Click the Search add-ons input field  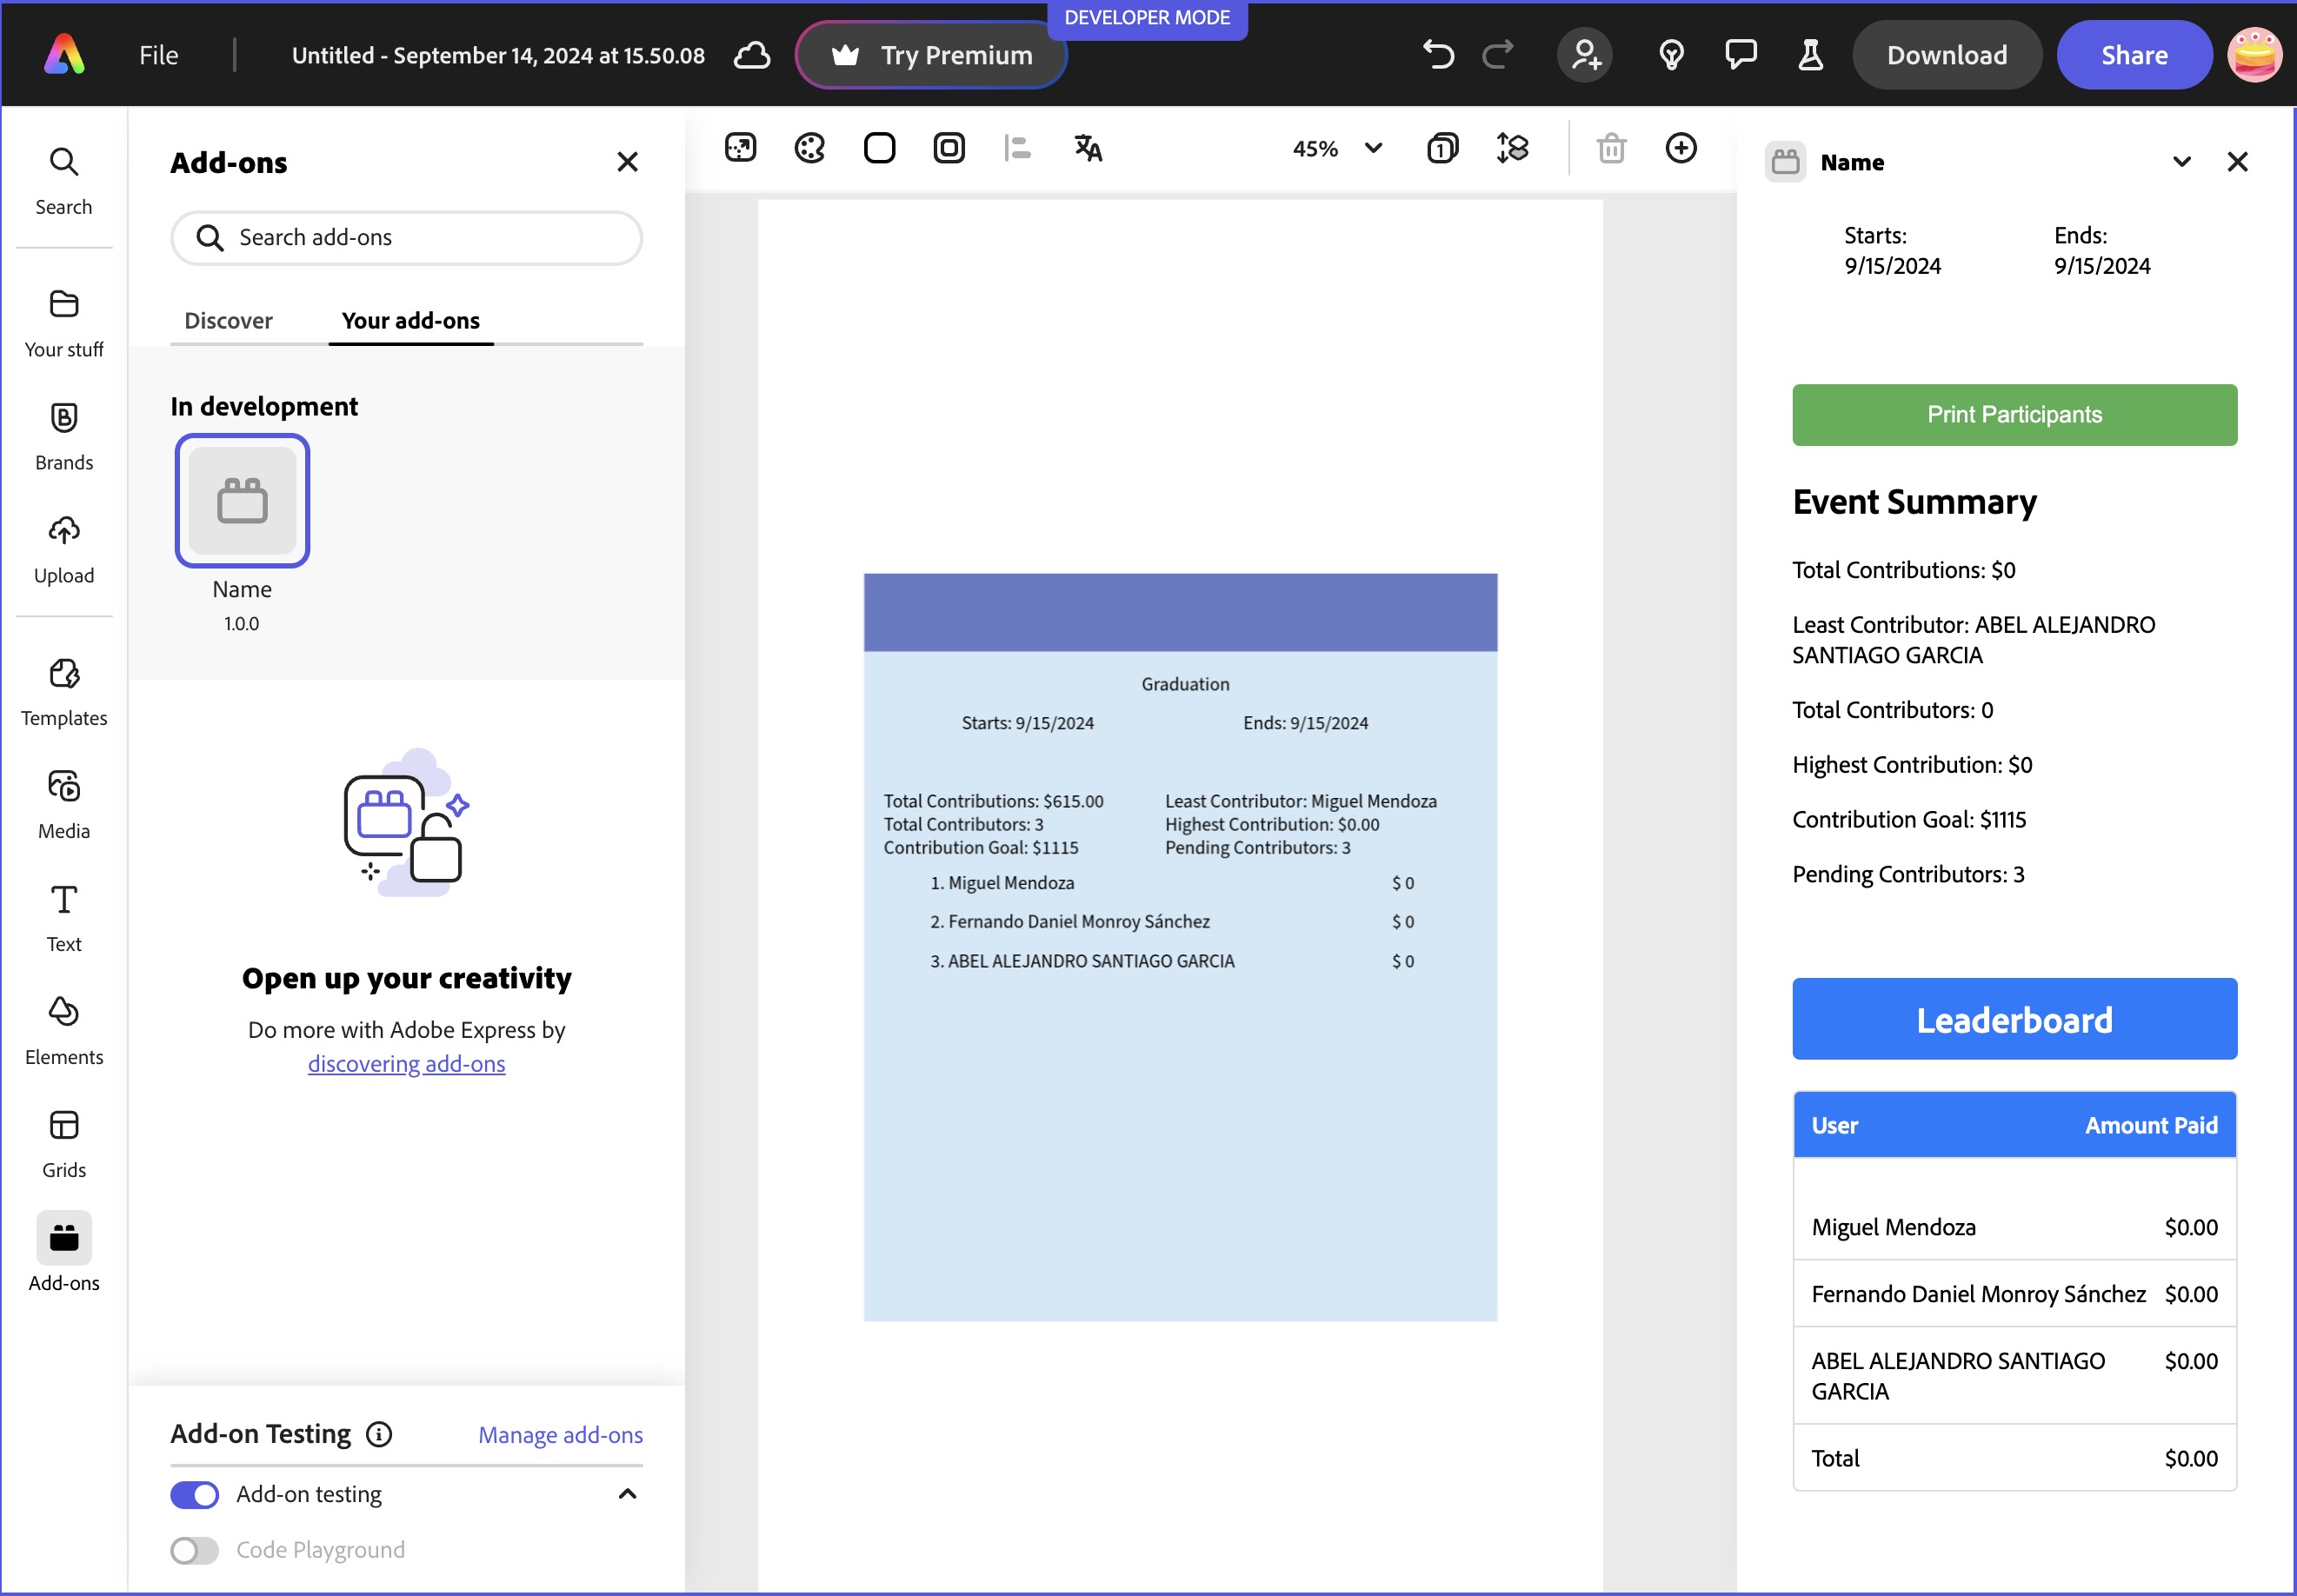406,238
